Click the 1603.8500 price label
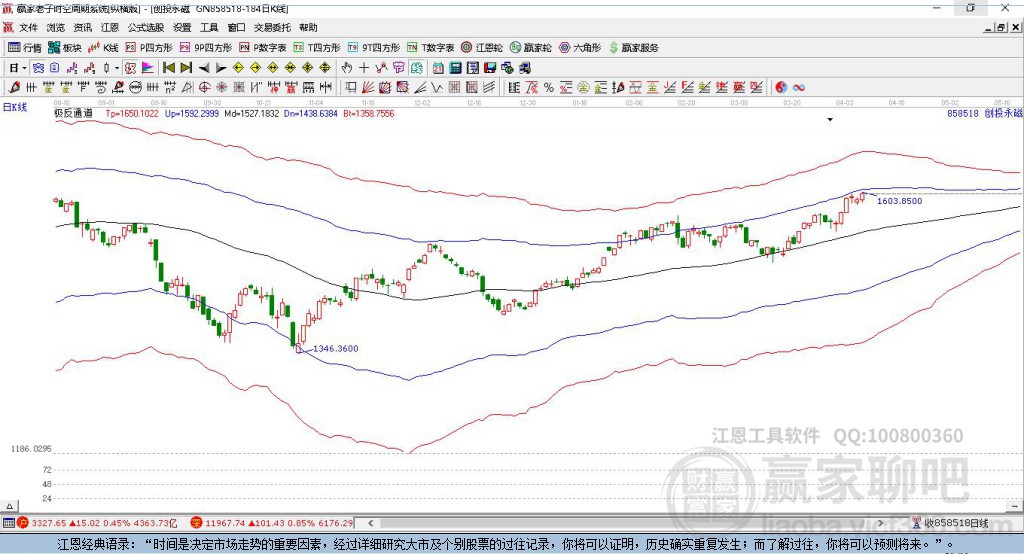 (899, 201)
